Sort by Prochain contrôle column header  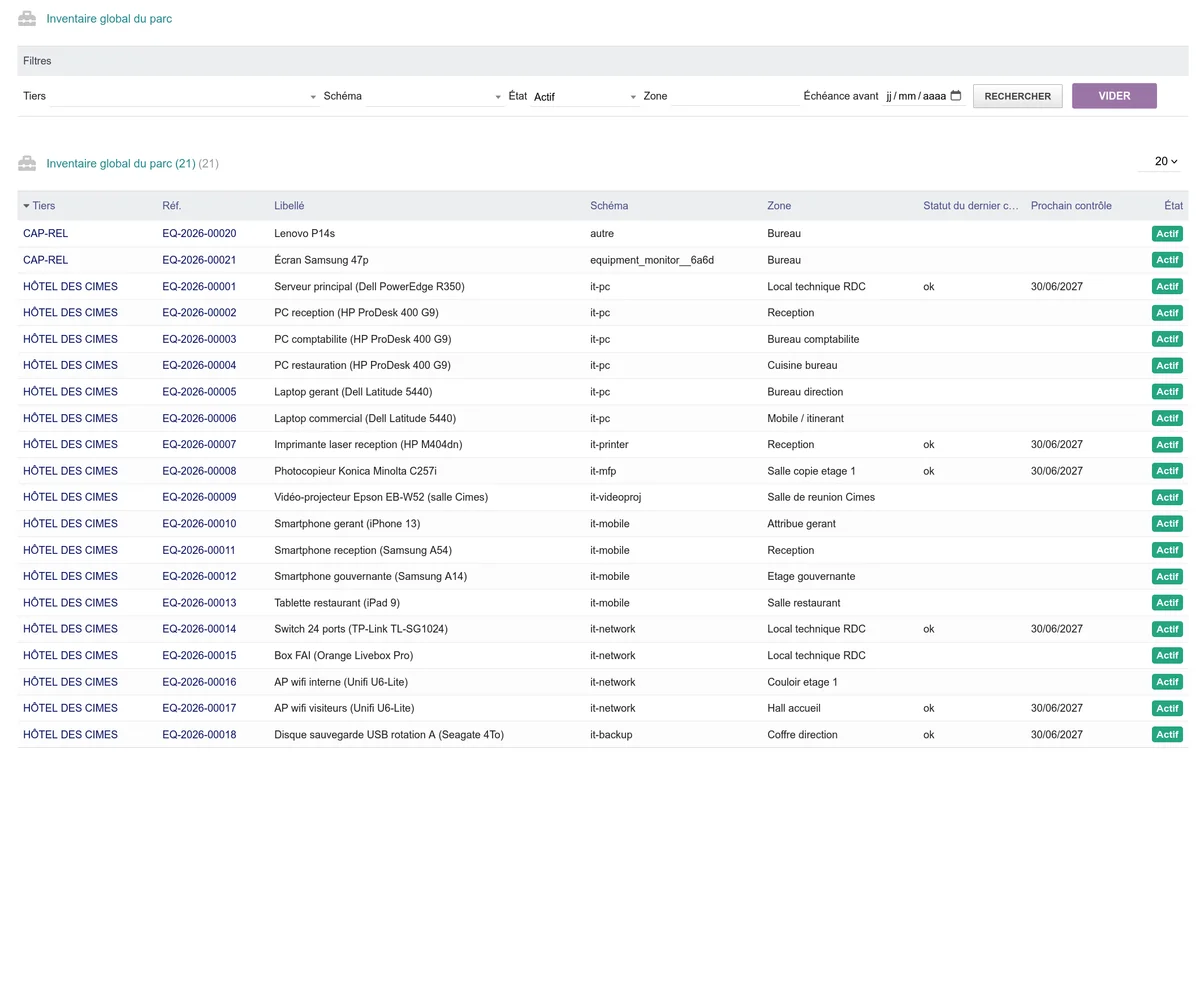pos(1071,206)
